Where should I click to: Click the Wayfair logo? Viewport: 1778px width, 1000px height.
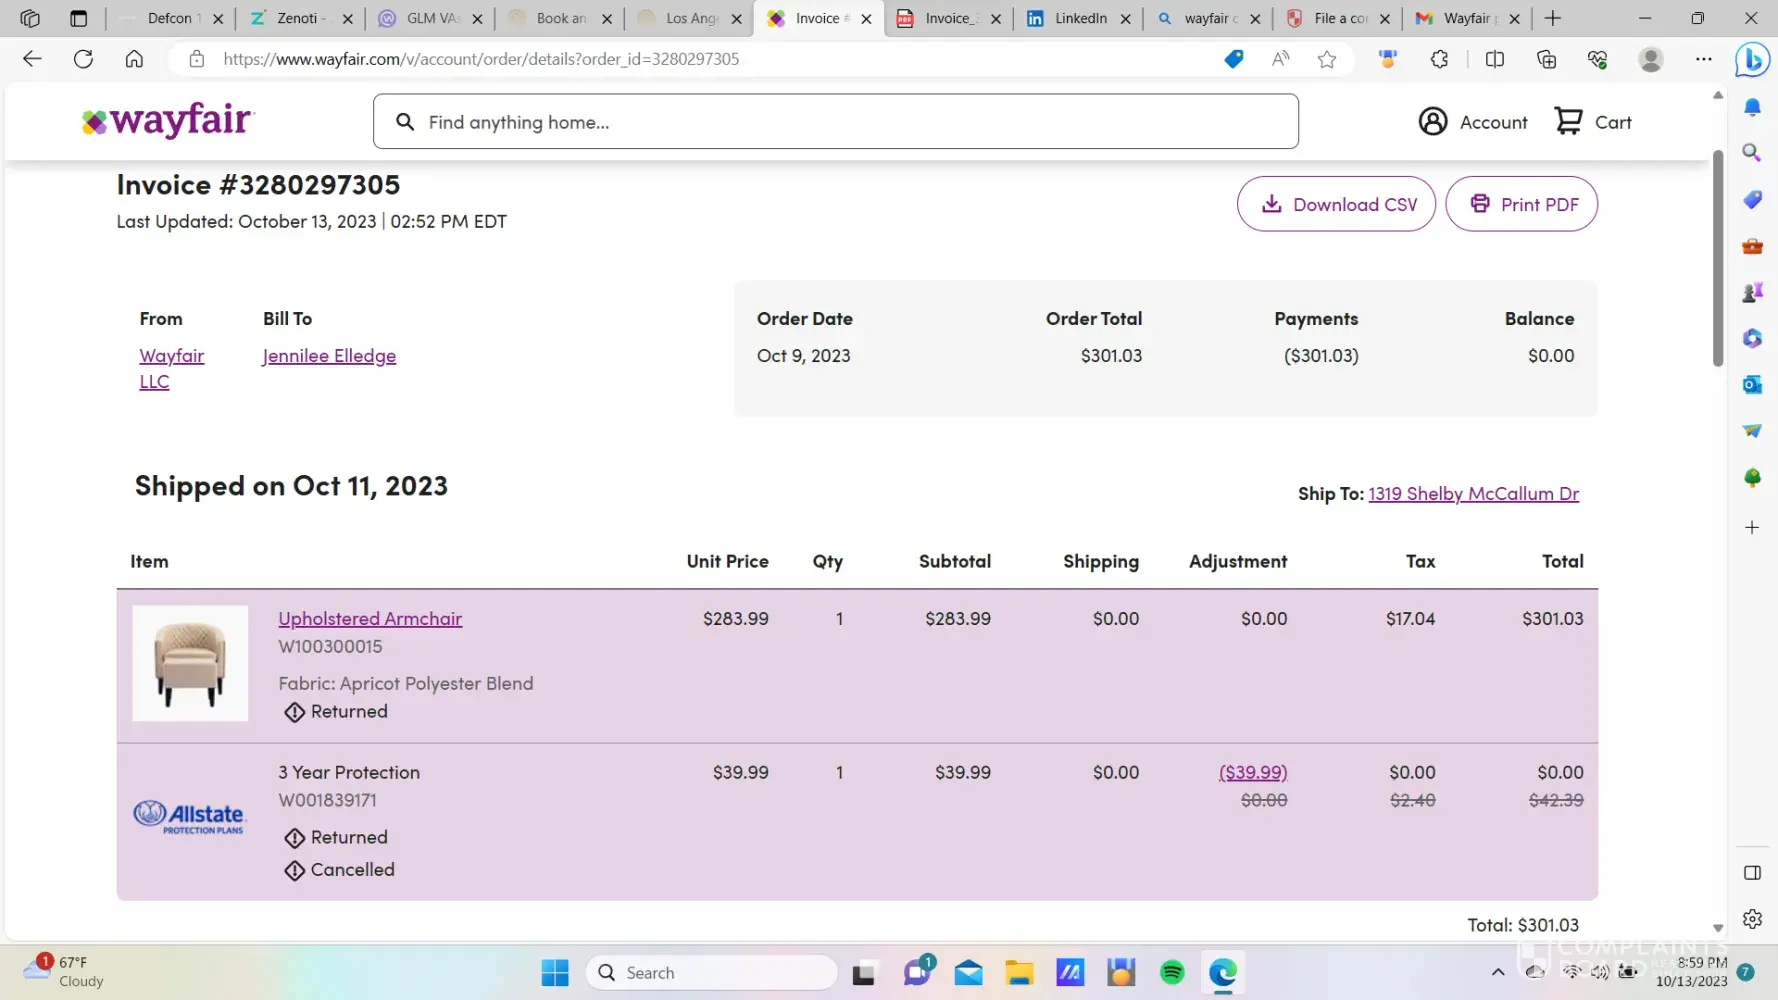(168, 121)
